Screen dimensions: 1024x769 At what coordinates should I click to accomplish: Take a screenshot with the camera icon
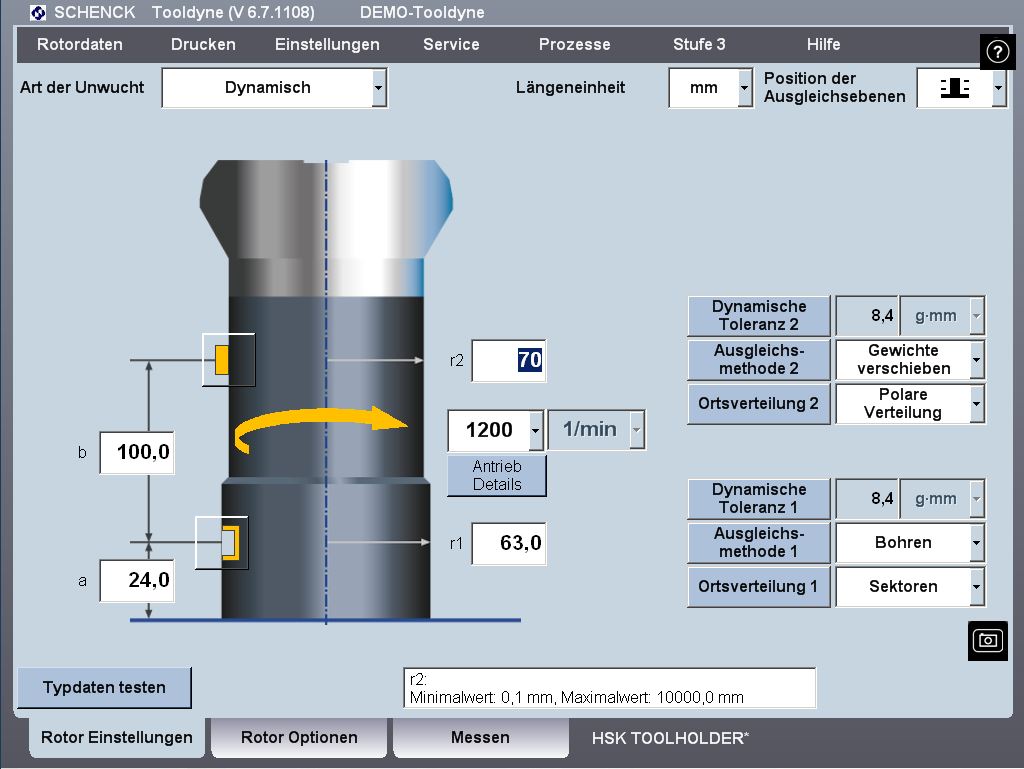coord(987,640)
